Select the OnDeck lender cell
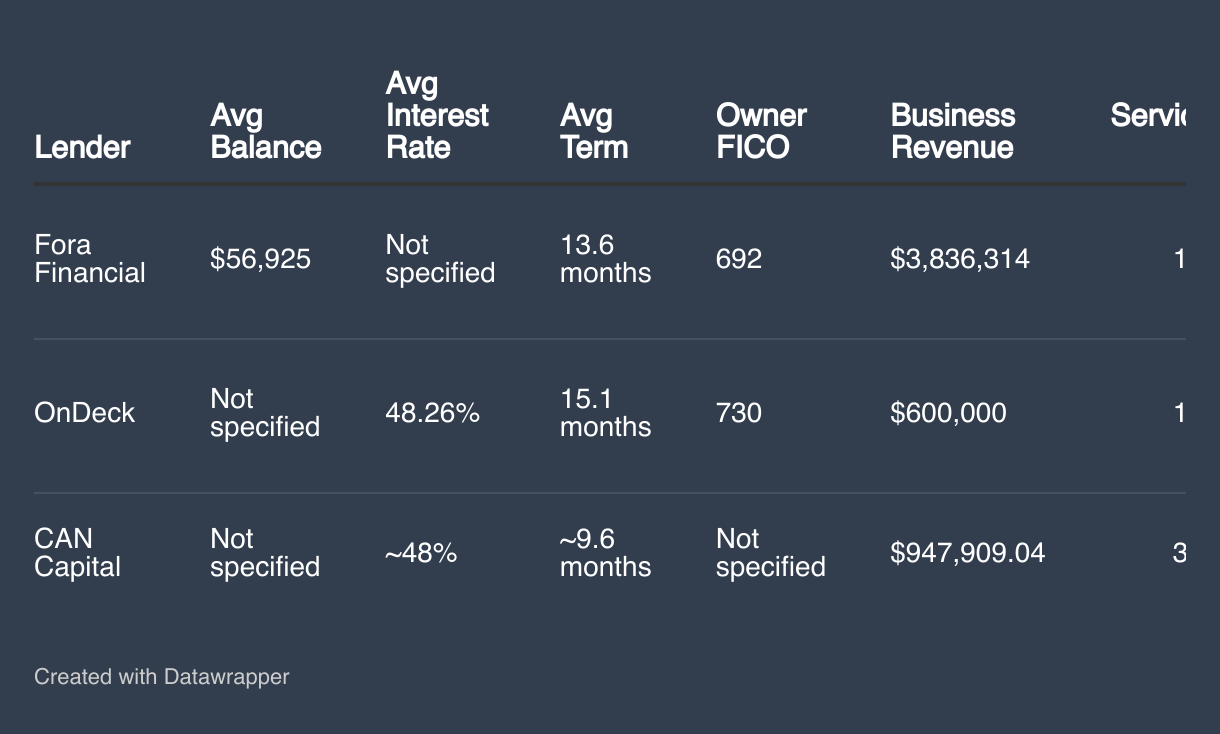Image resolution: width=1220 pixels, height=734 pixels. (84, 413)
